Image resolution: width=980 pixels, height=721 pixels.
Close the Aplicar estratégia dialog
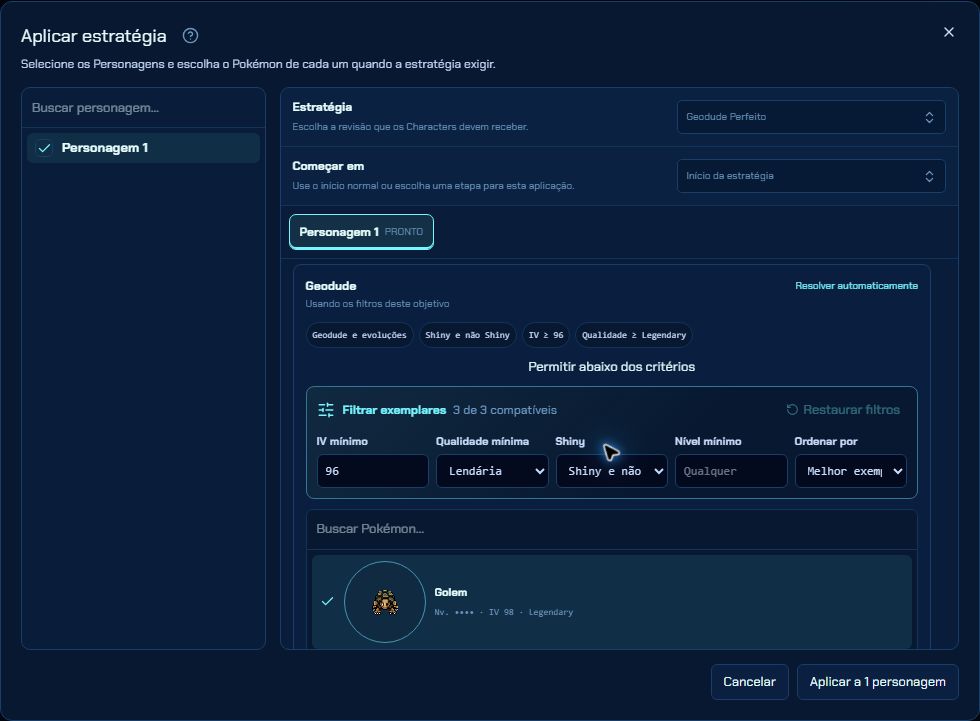[x=948, y=32]
